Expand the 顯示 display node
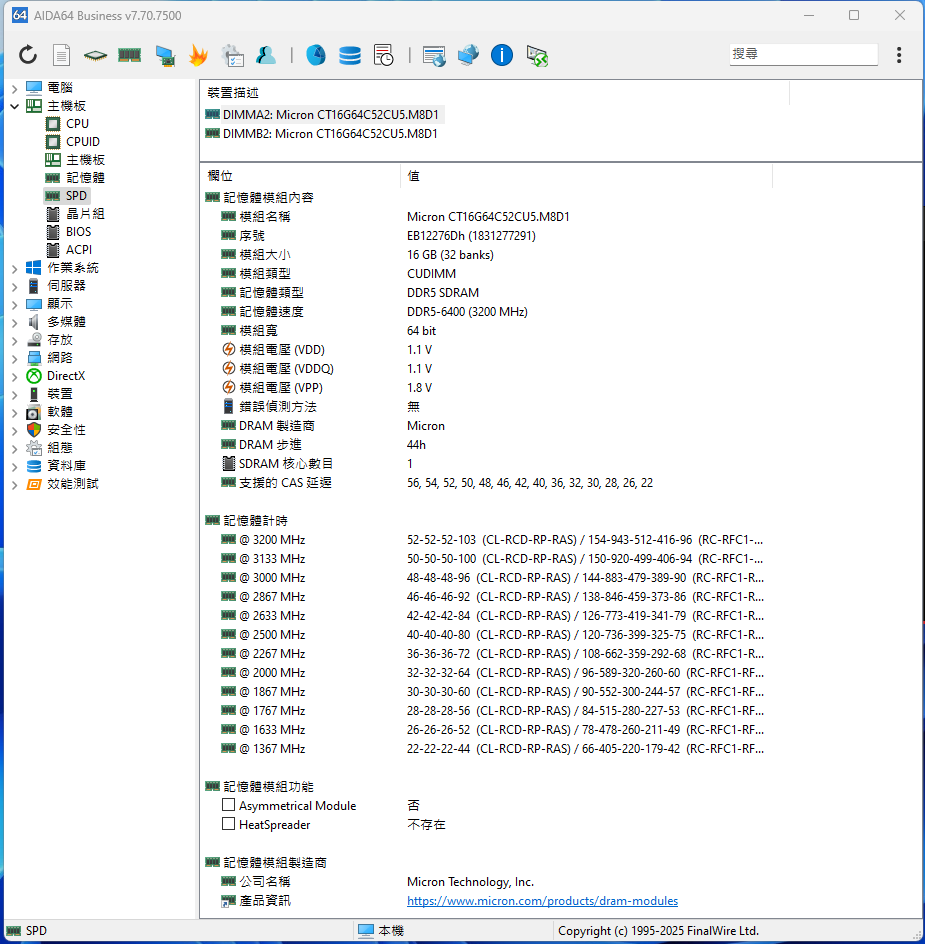The image size is (925, 944). [14, 305]
